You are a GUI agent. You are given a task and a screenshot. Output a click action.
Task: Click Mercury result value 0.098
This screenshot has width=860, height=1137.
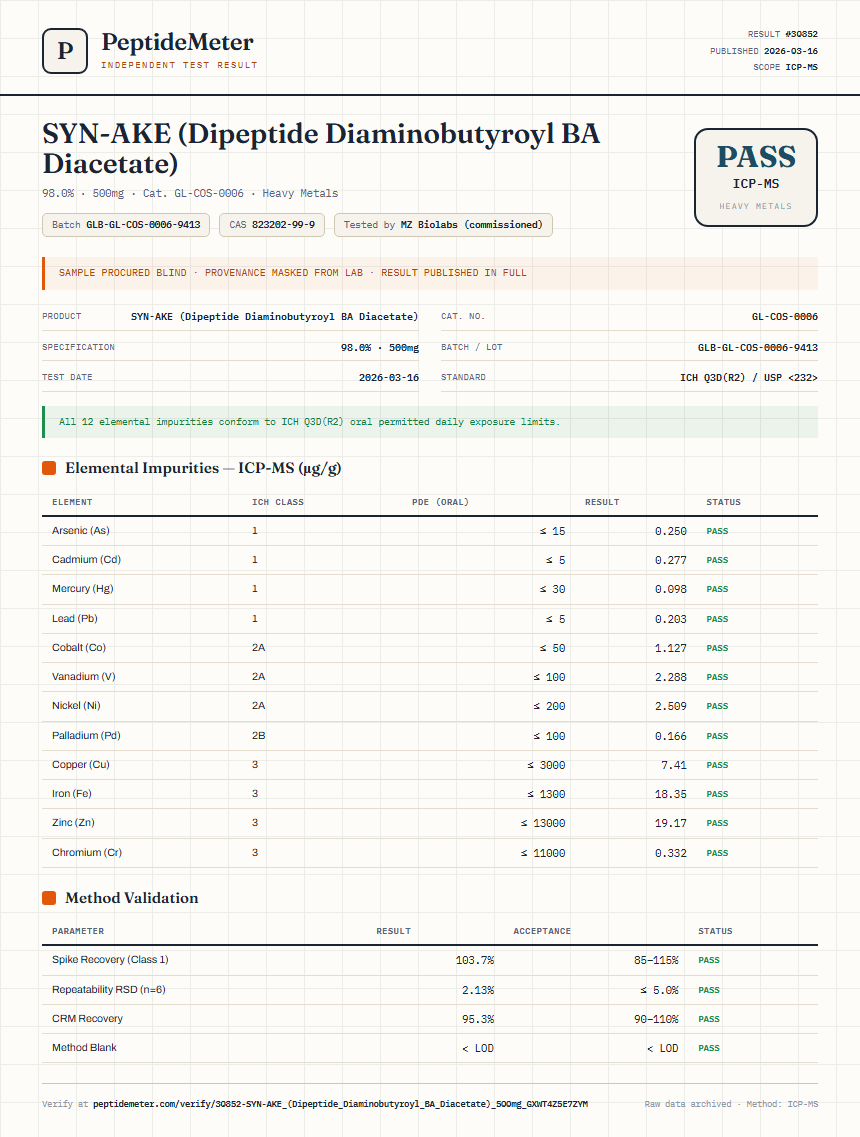click(671, 590)
